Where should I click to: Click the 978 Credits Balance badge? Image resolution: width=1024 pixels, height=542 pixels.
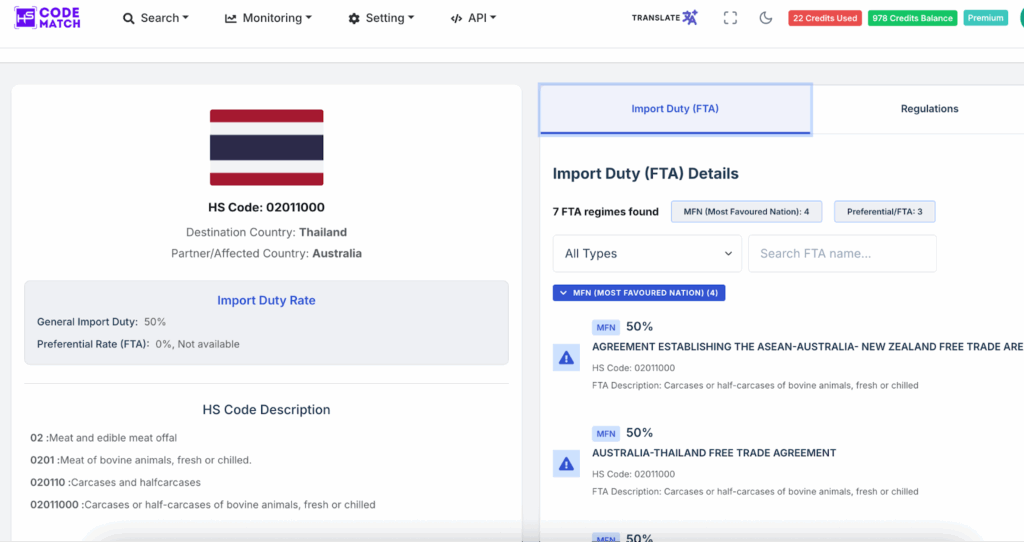click(912, 18)
